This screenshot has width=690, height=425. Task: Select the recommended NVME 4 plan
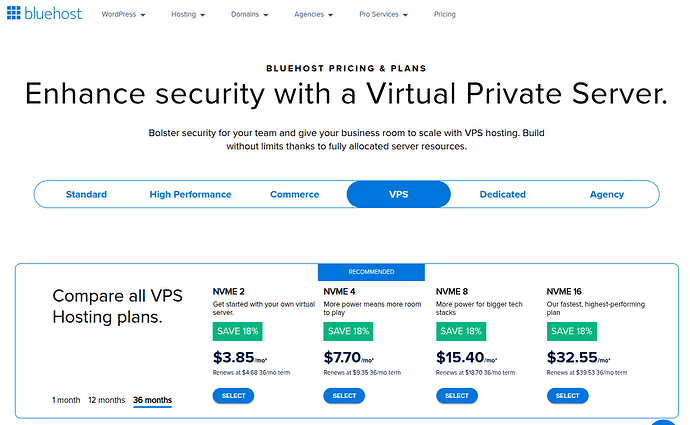[344, 396]
